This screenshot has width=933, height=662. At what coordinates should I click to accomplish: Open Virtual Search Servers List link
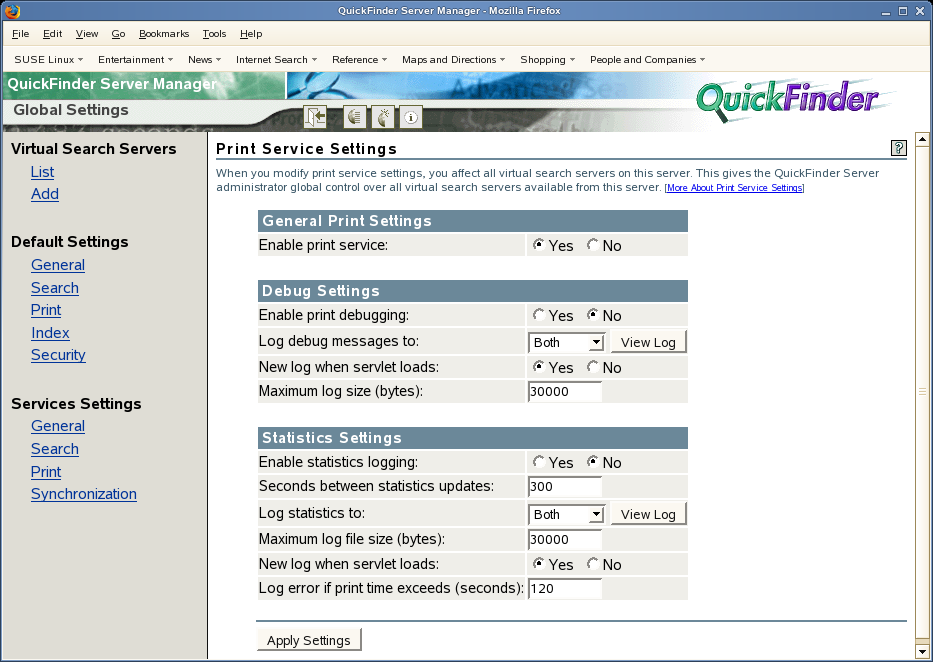click(x=42, y=172)
